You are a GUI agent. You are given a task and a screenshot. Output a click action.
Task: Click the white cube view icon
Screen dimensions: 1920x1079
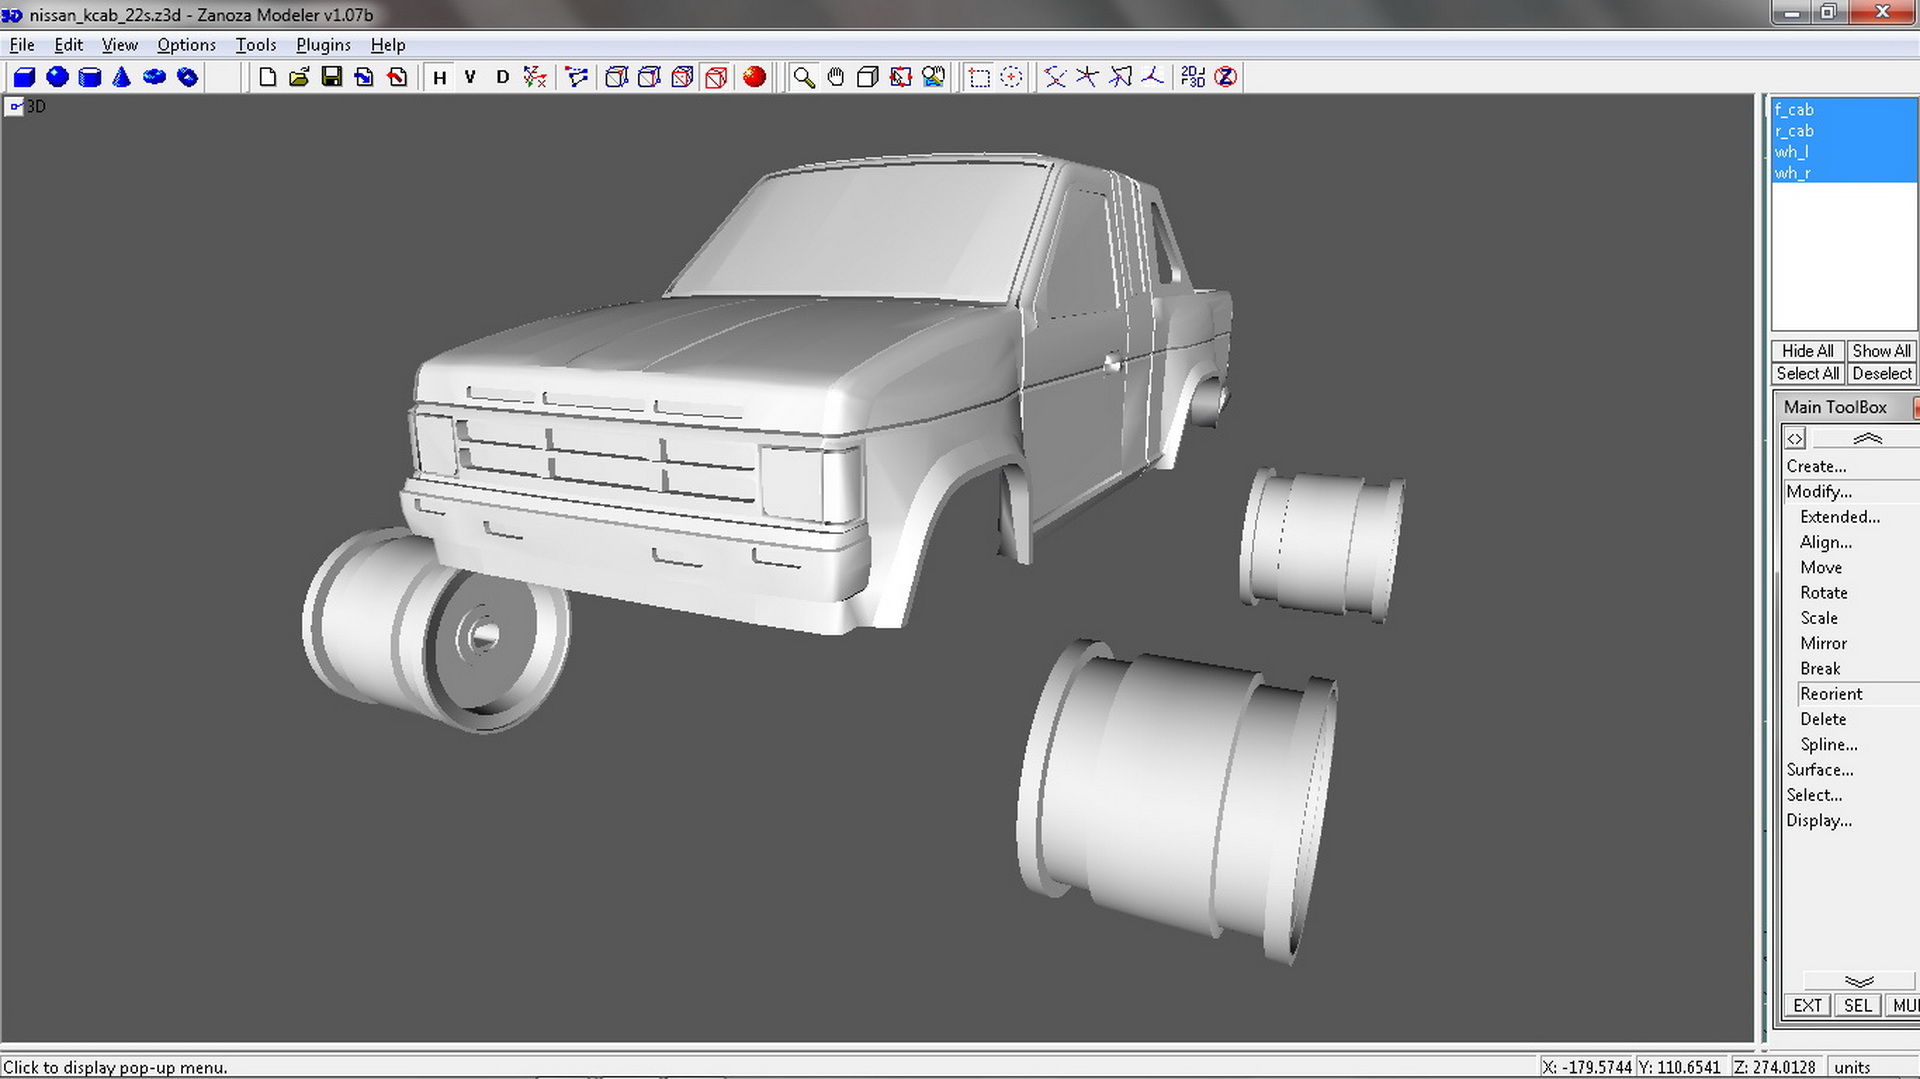coord(867,77)
